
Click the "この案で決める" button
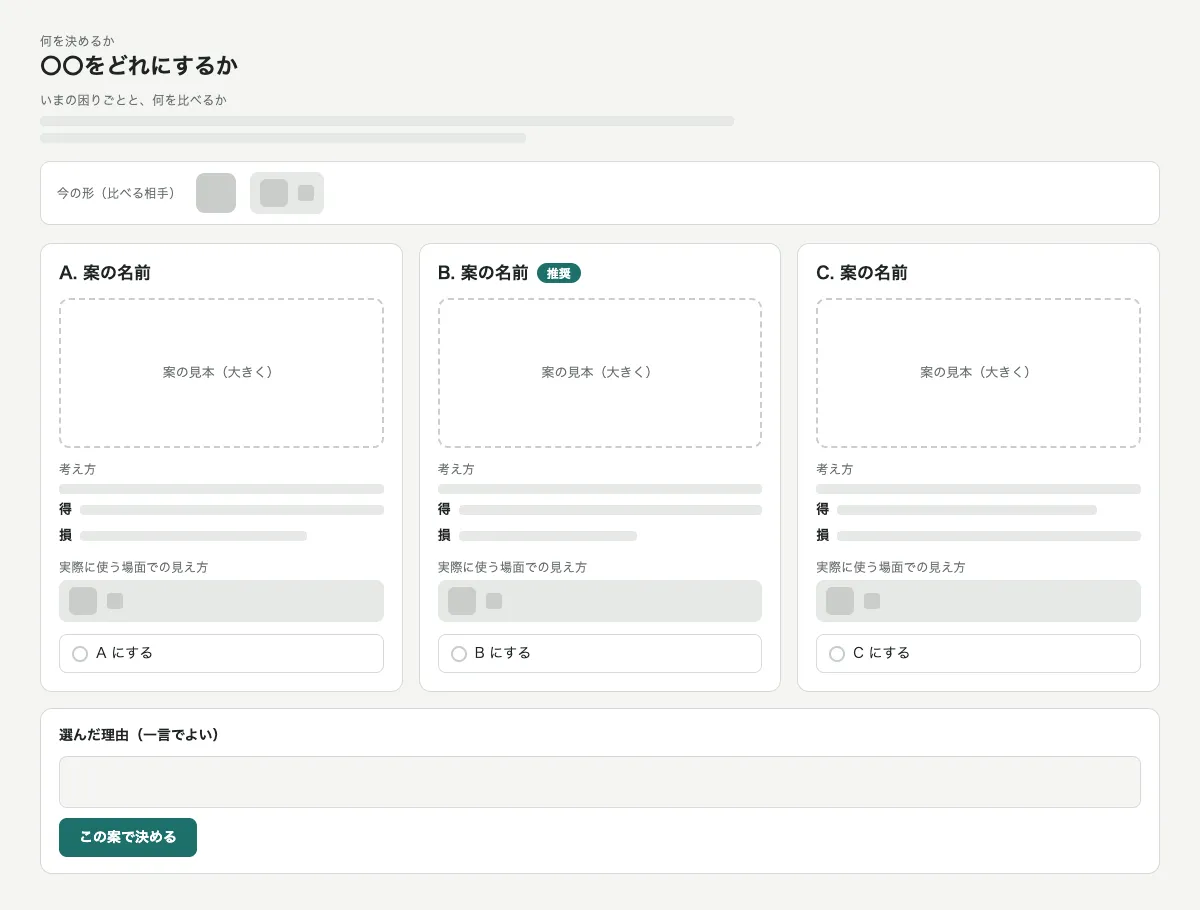click(128, 837)
